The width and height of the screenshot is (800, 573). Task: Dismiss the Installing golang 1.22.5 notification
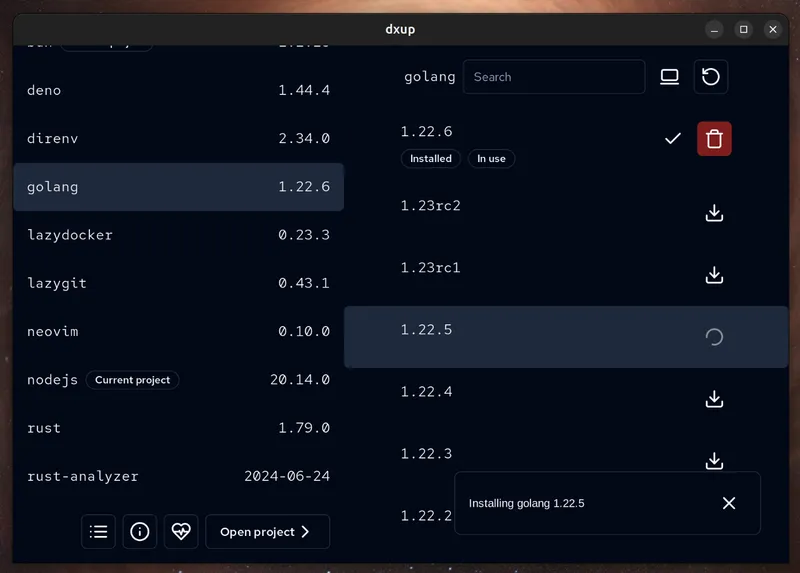tap(729, 503)
